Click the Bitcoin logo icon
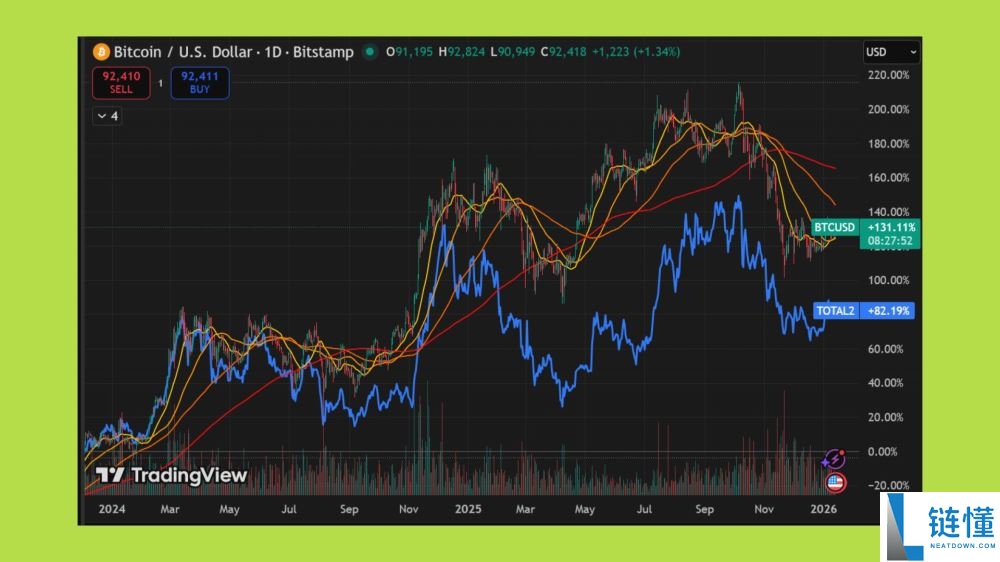Image resolution: width=1000 pixels, height=562 pixels. coord(101,52)
